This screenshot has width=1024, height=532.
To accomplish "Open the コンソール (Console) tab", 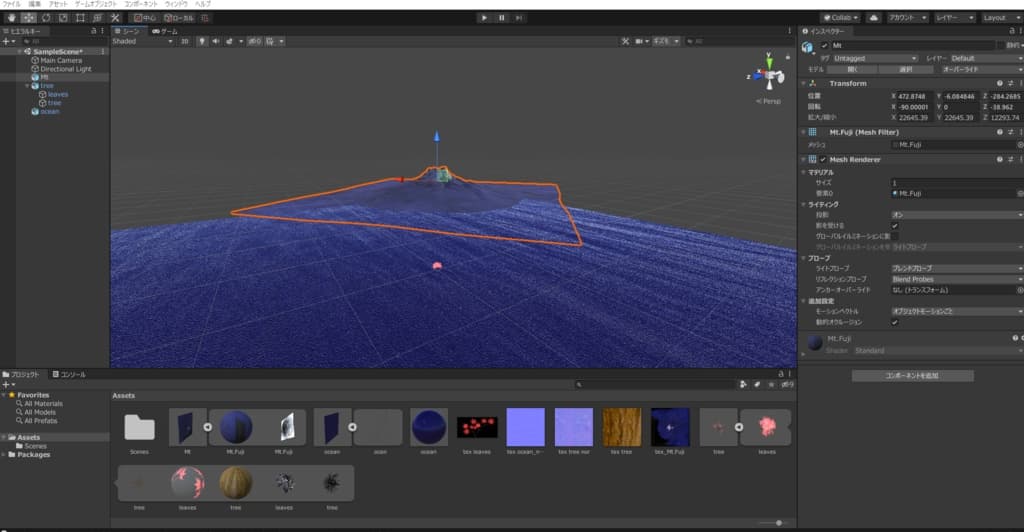I will [x=70, y=374].
